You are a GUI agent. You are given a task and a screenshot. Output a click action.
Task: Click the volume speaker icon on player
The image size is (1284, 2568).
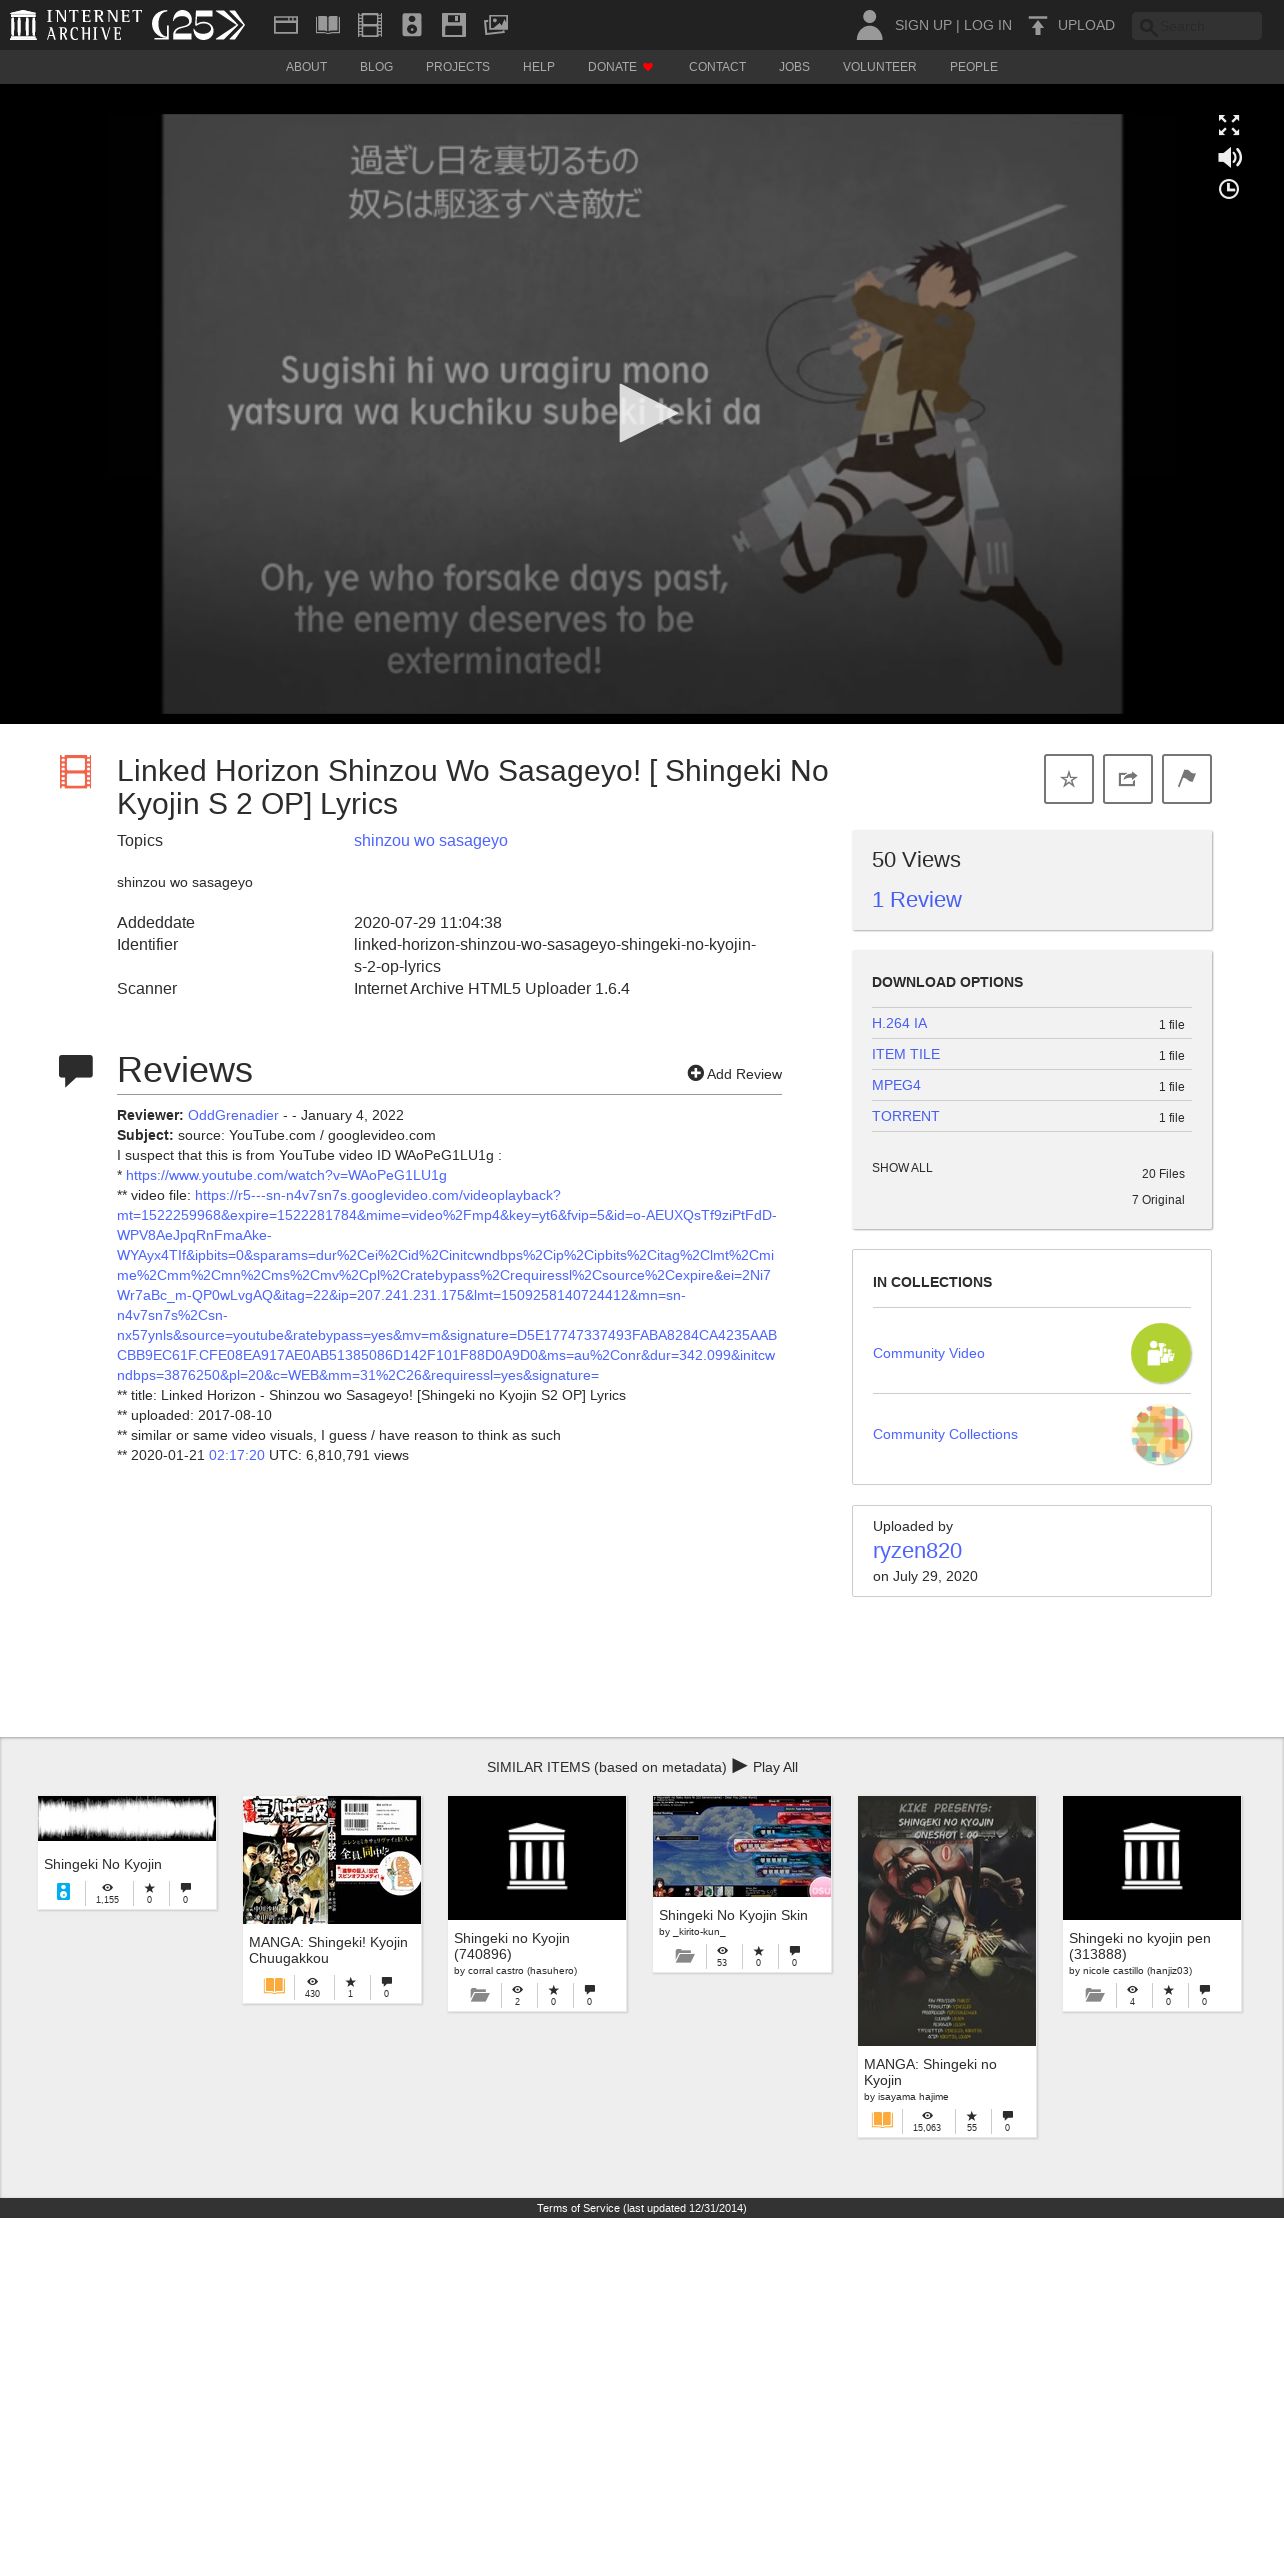point(1229,157)
